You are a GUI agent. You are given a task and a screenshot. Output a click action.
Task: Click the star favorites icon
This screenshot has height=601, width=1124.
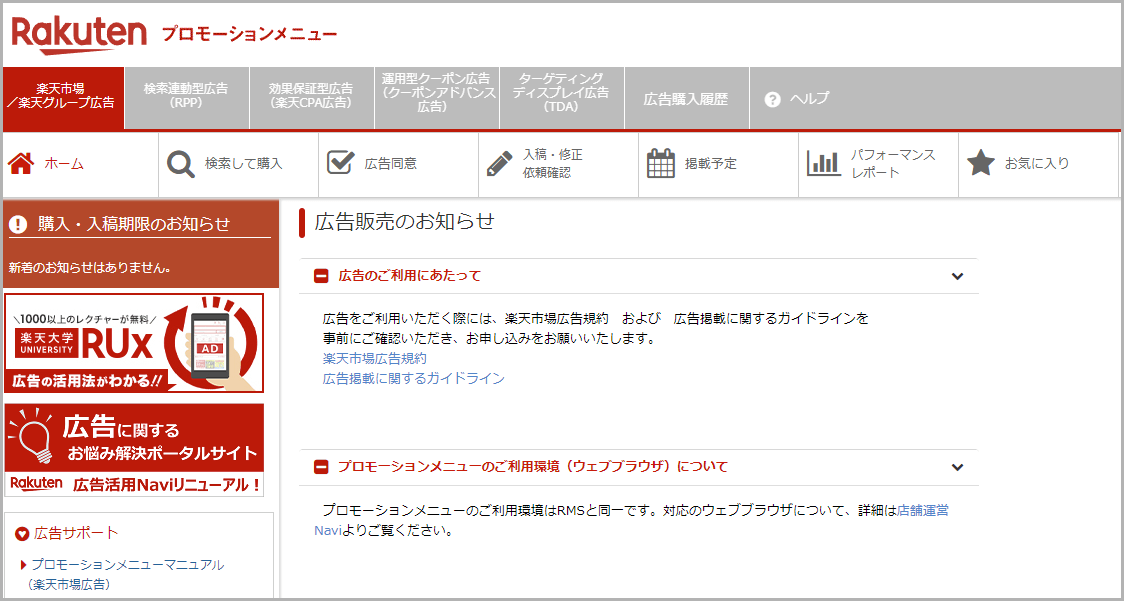[x=981, y=164]
